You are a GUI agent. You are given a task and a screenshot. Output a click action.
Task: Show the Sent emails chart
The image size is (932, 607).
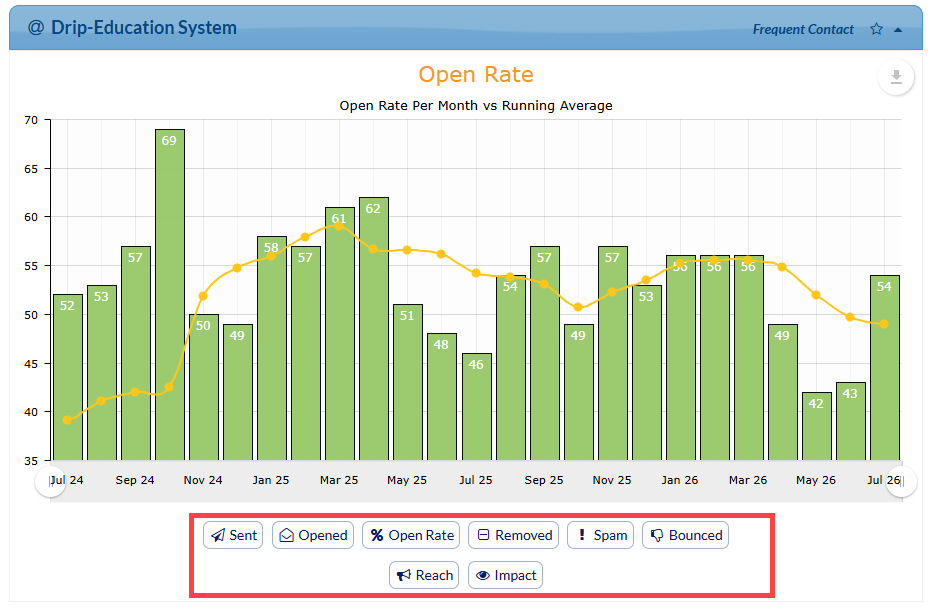pyautogui.click(x=233, y=535)
